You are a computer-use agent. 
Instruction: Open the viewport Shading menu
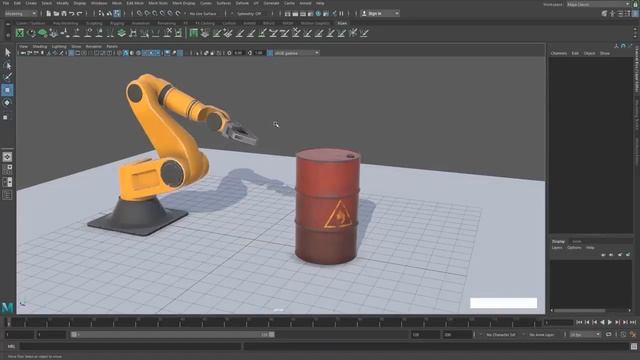(x=40, y=47)
